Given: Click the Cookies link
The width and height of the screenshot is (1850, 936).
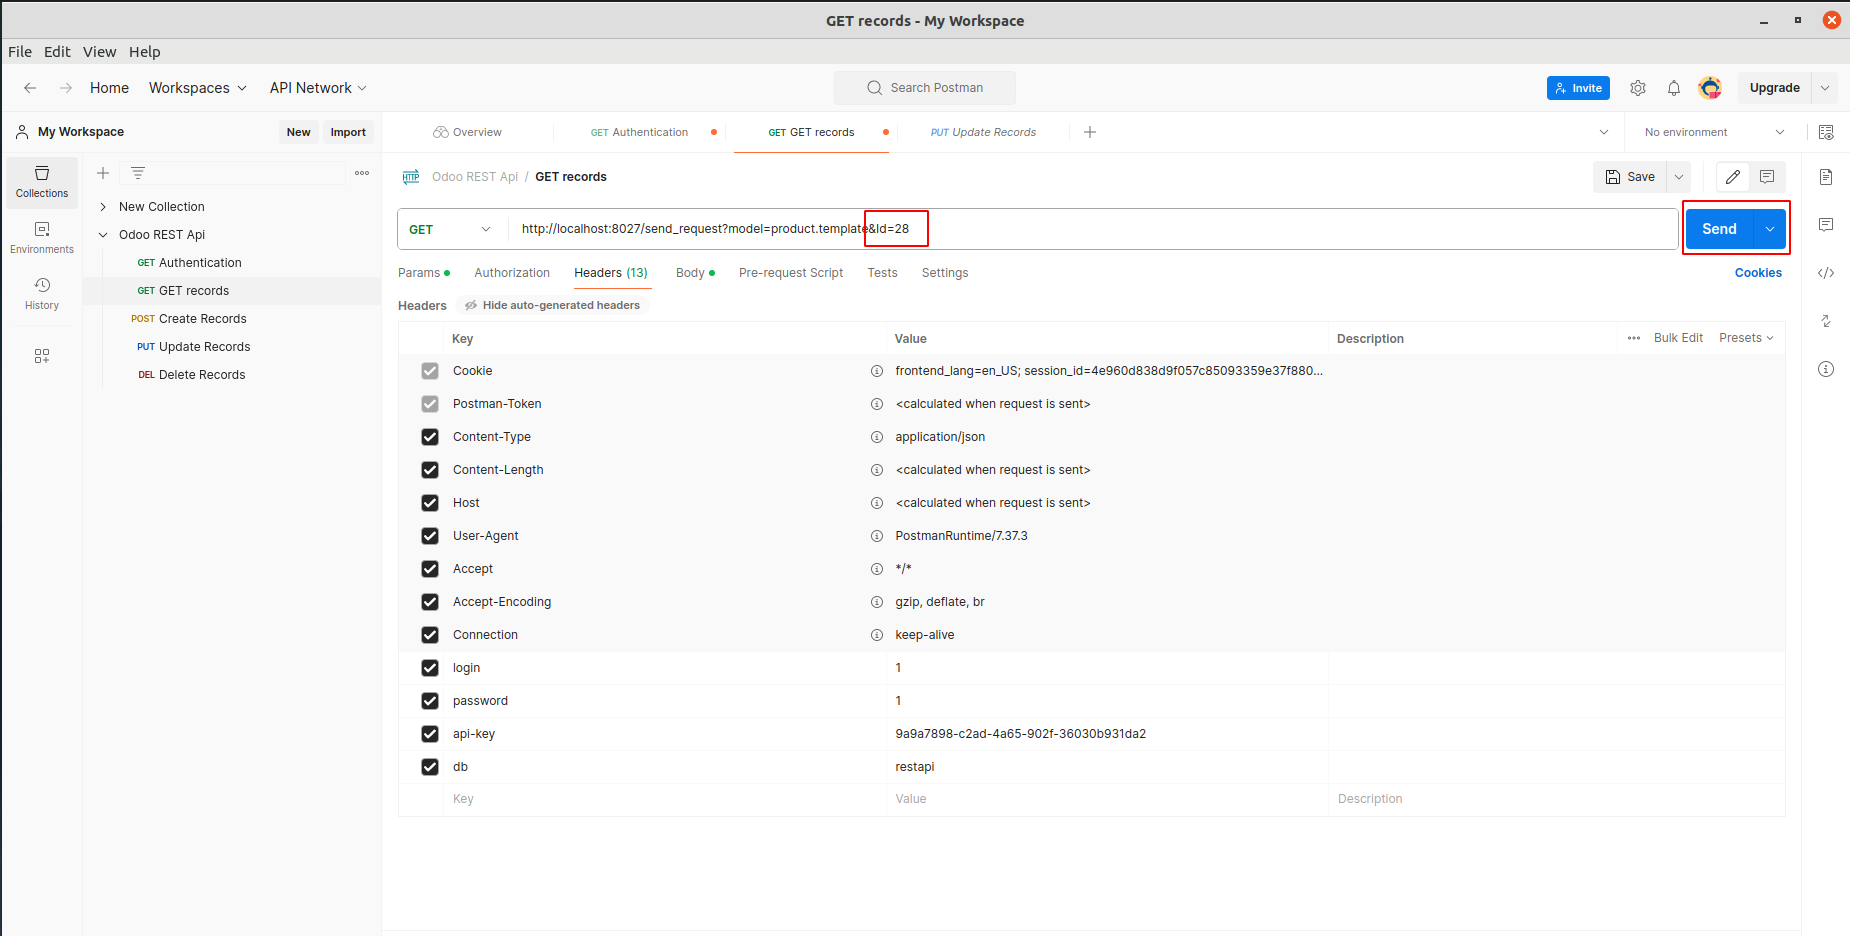Looking at the screenshot, I should (x=1758, y=273).
